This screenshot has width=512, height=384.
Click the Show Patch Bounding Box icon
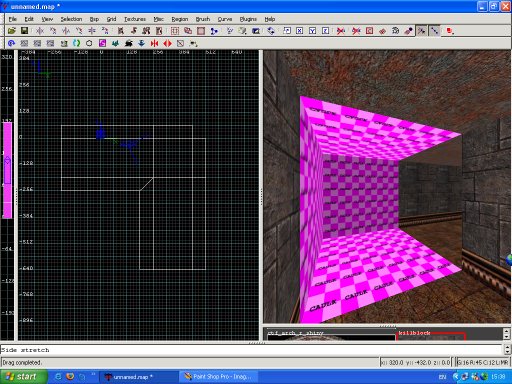click(180, 43)
